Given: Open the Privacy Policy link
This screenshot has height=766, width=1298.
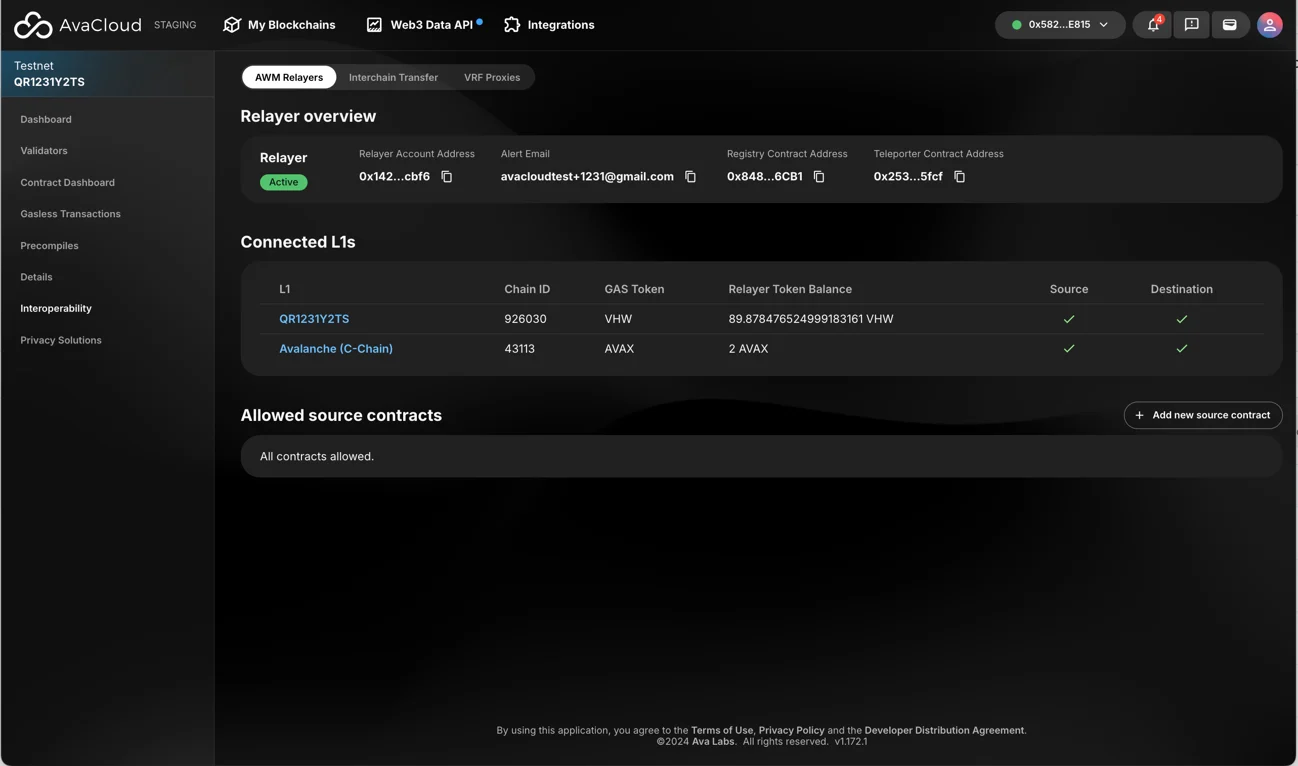Looking at the screenshot, I should (x=791, y=730).
